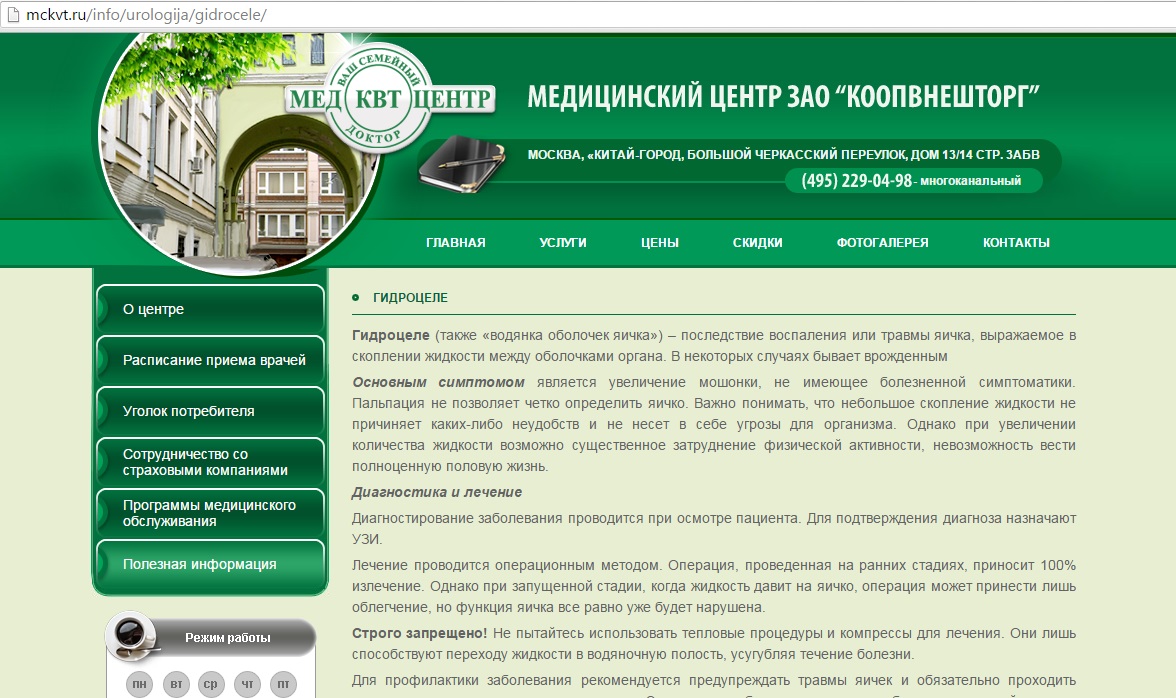
Task: Open the ФОТОГАЛЕРЕЯ menu item
Action: [883, 243]
